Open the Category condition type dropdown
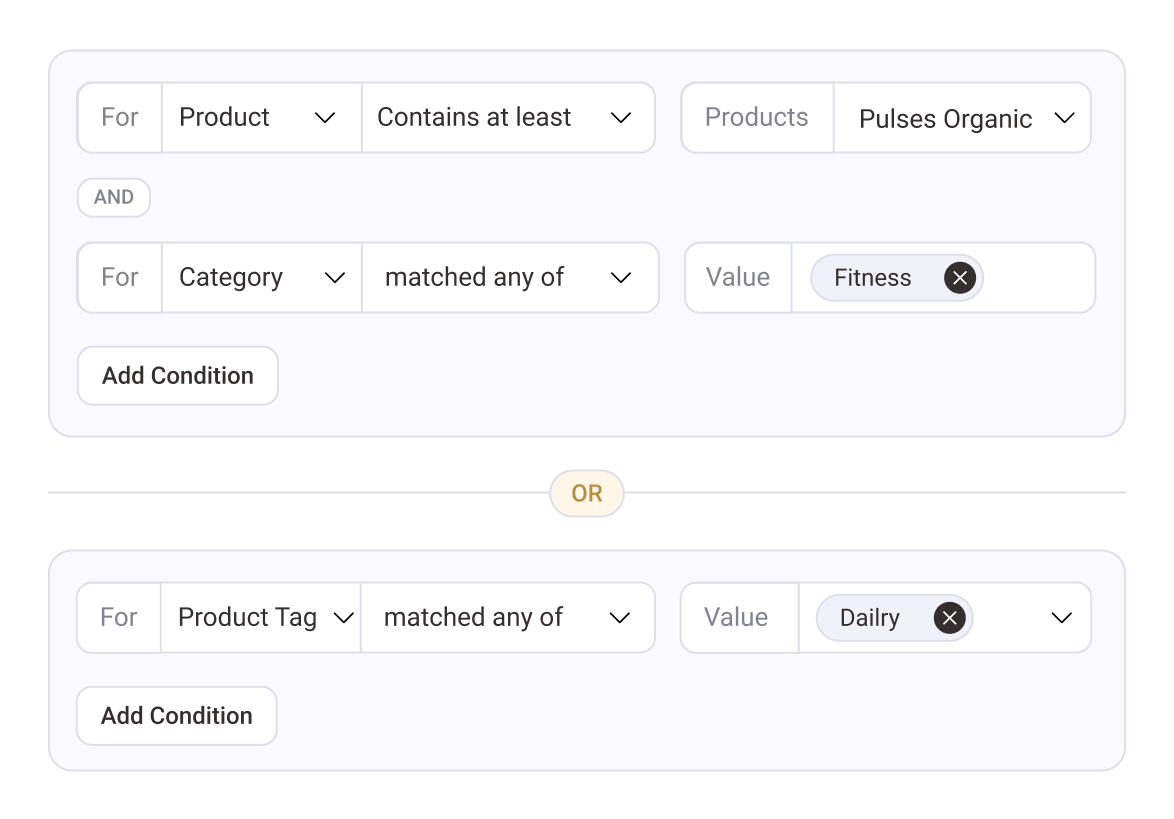The height and width of the screenshot is (819, 1174). click(x=261, y=278)
